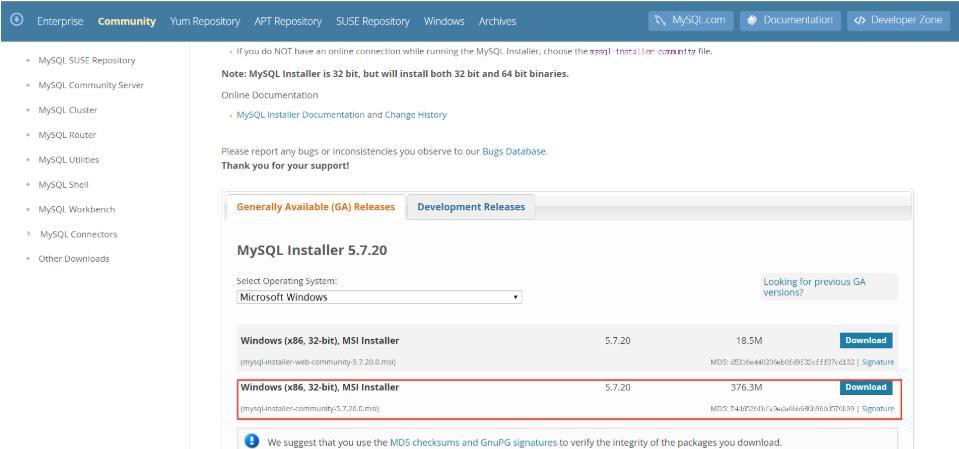
Task: Click the circular download icon in top bar
Action: tap(17, 20)
